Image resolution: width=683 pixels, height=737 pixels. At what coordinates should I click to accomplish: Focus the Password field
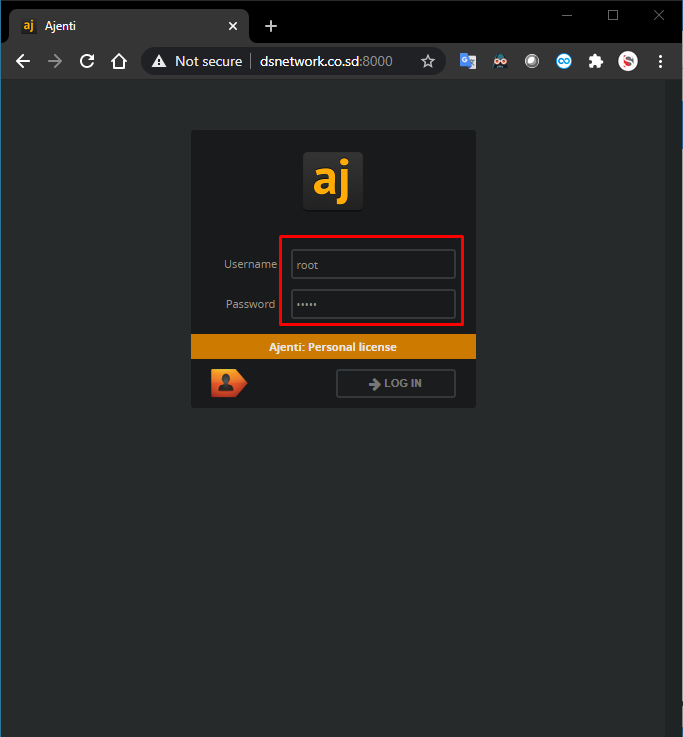click(x=373, y=304)
